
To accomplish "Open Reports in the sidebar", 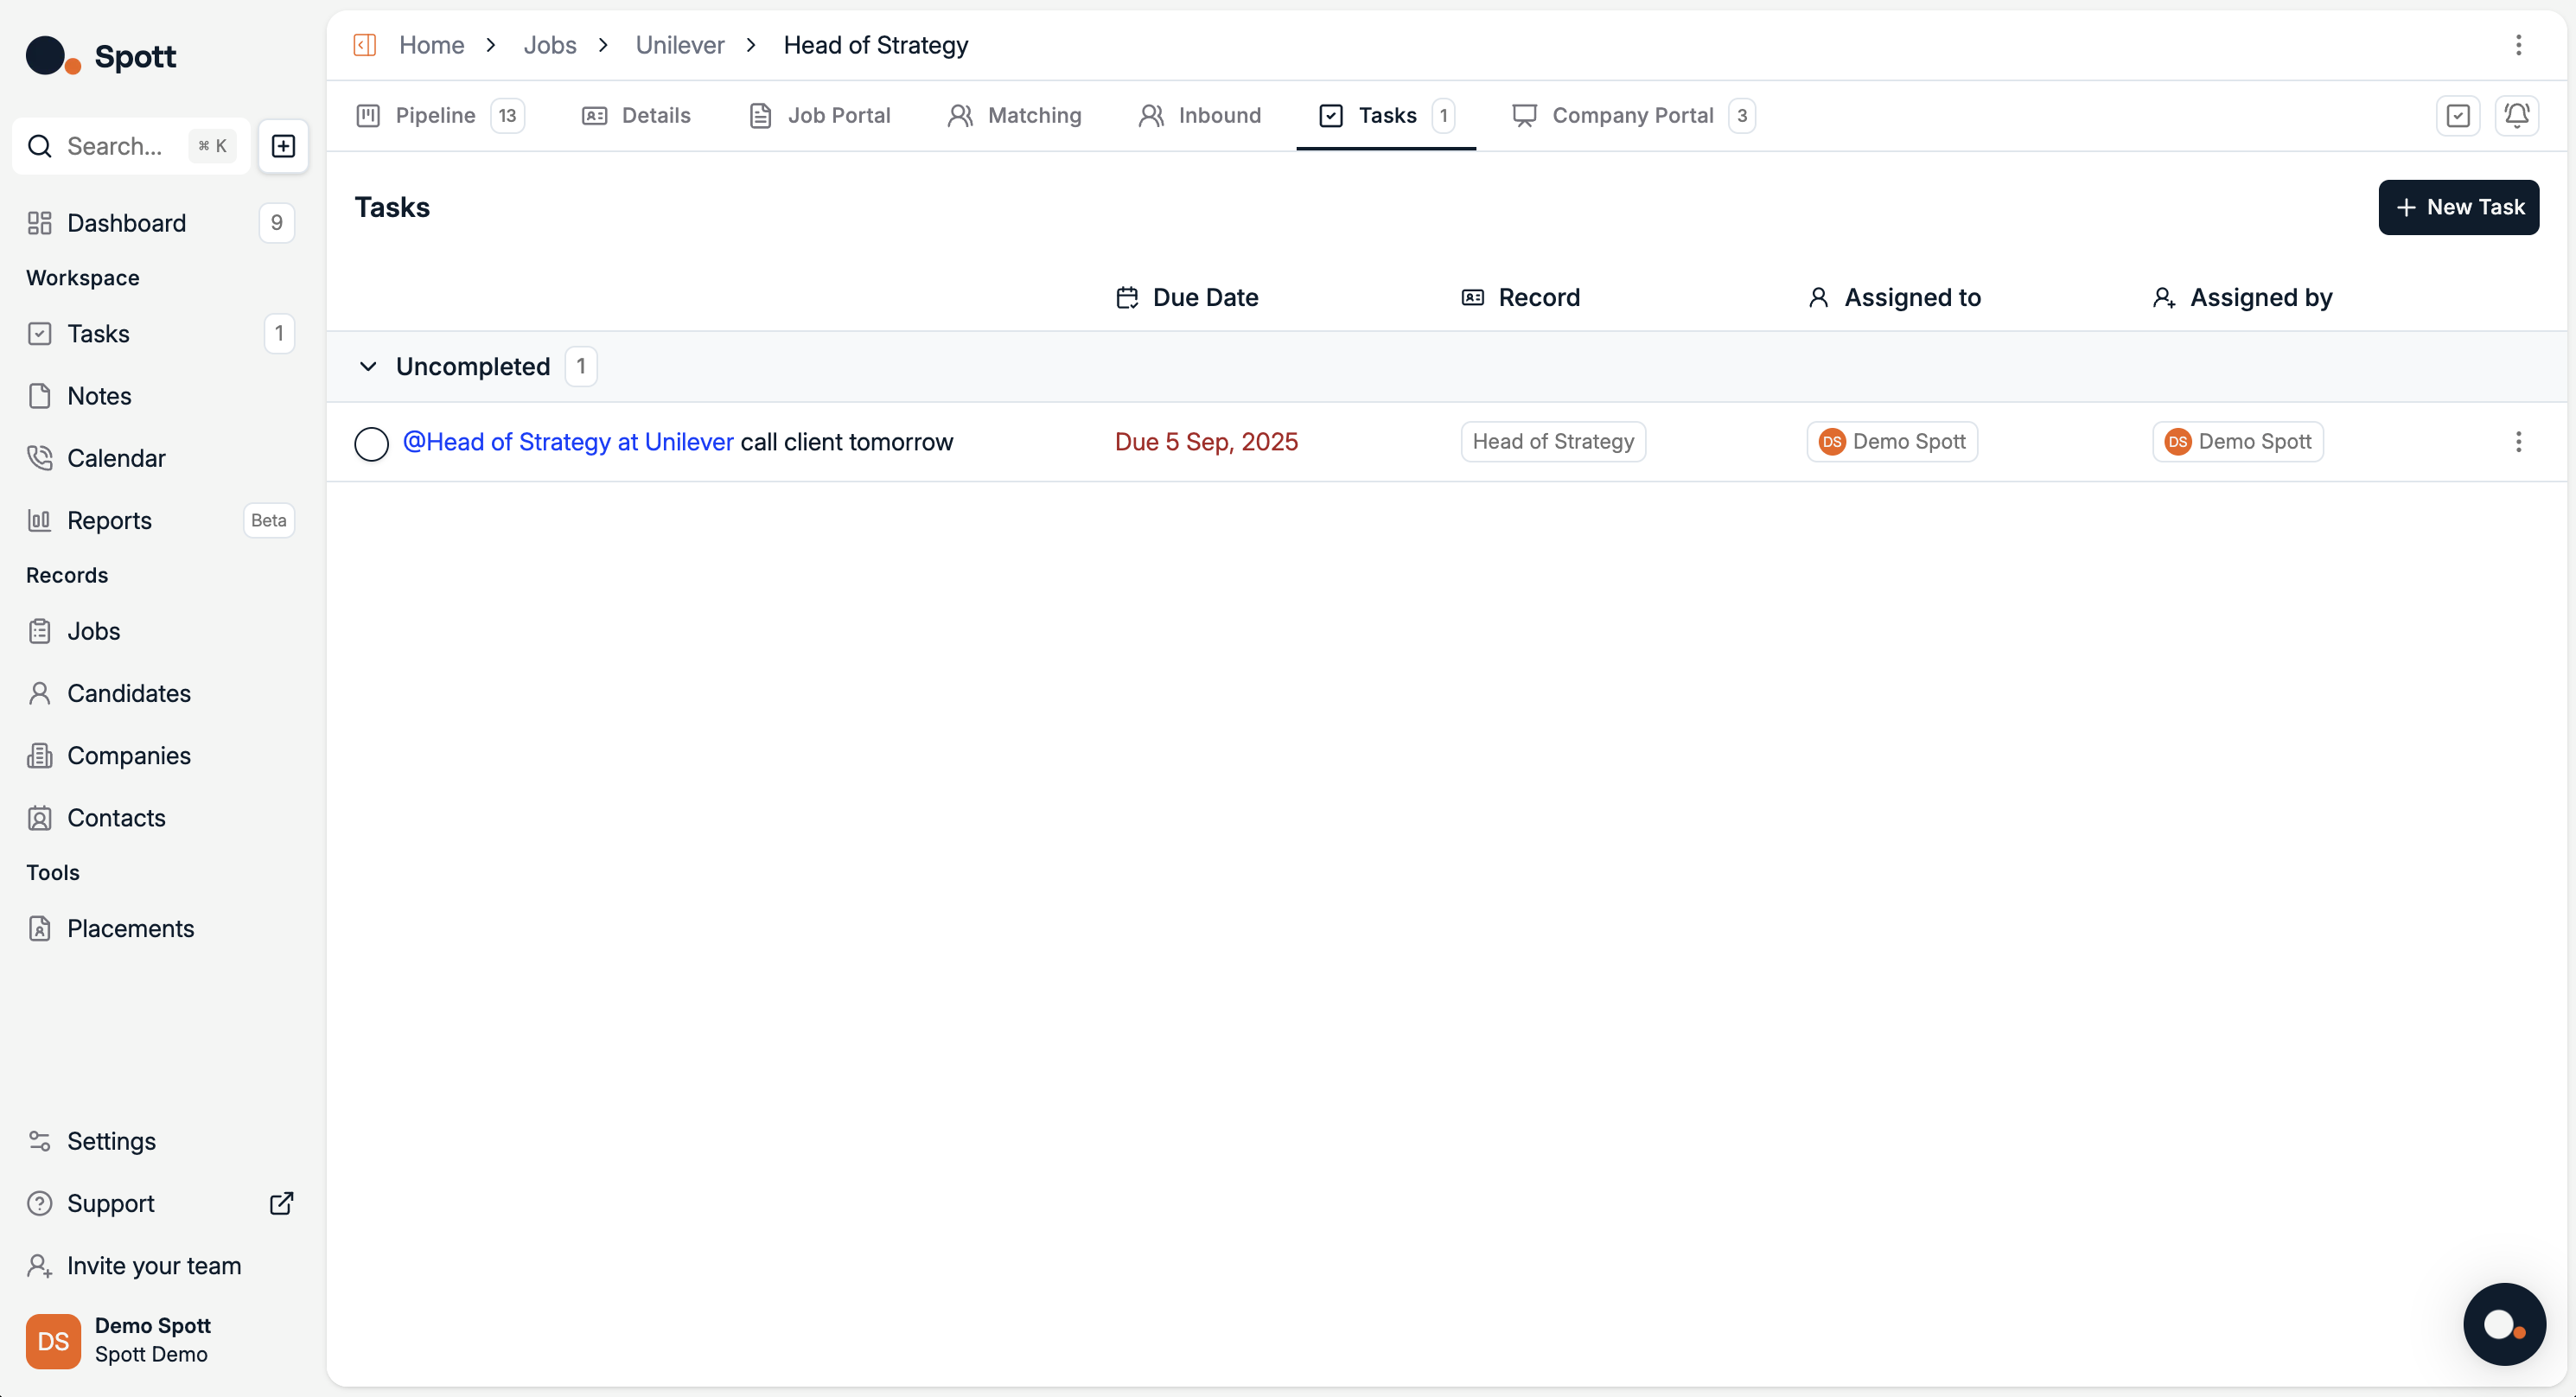I will pyautogui.click(x=160, y=520).
